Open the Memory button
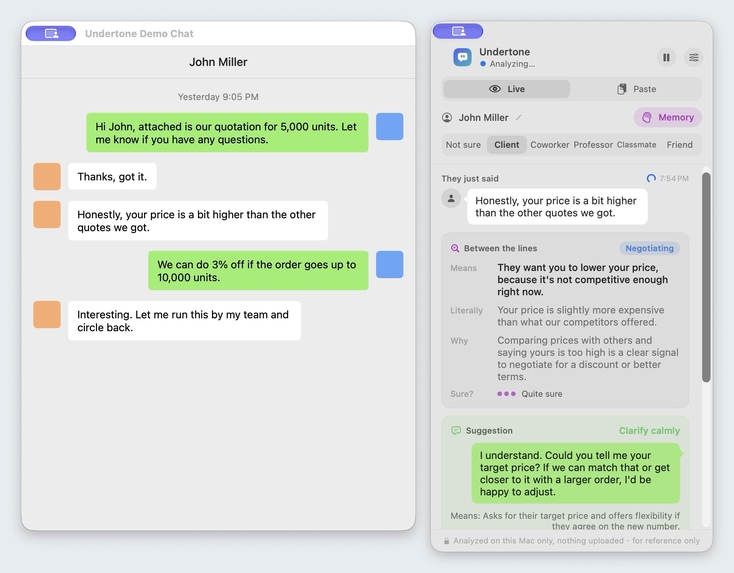 (x=668, y=118)
